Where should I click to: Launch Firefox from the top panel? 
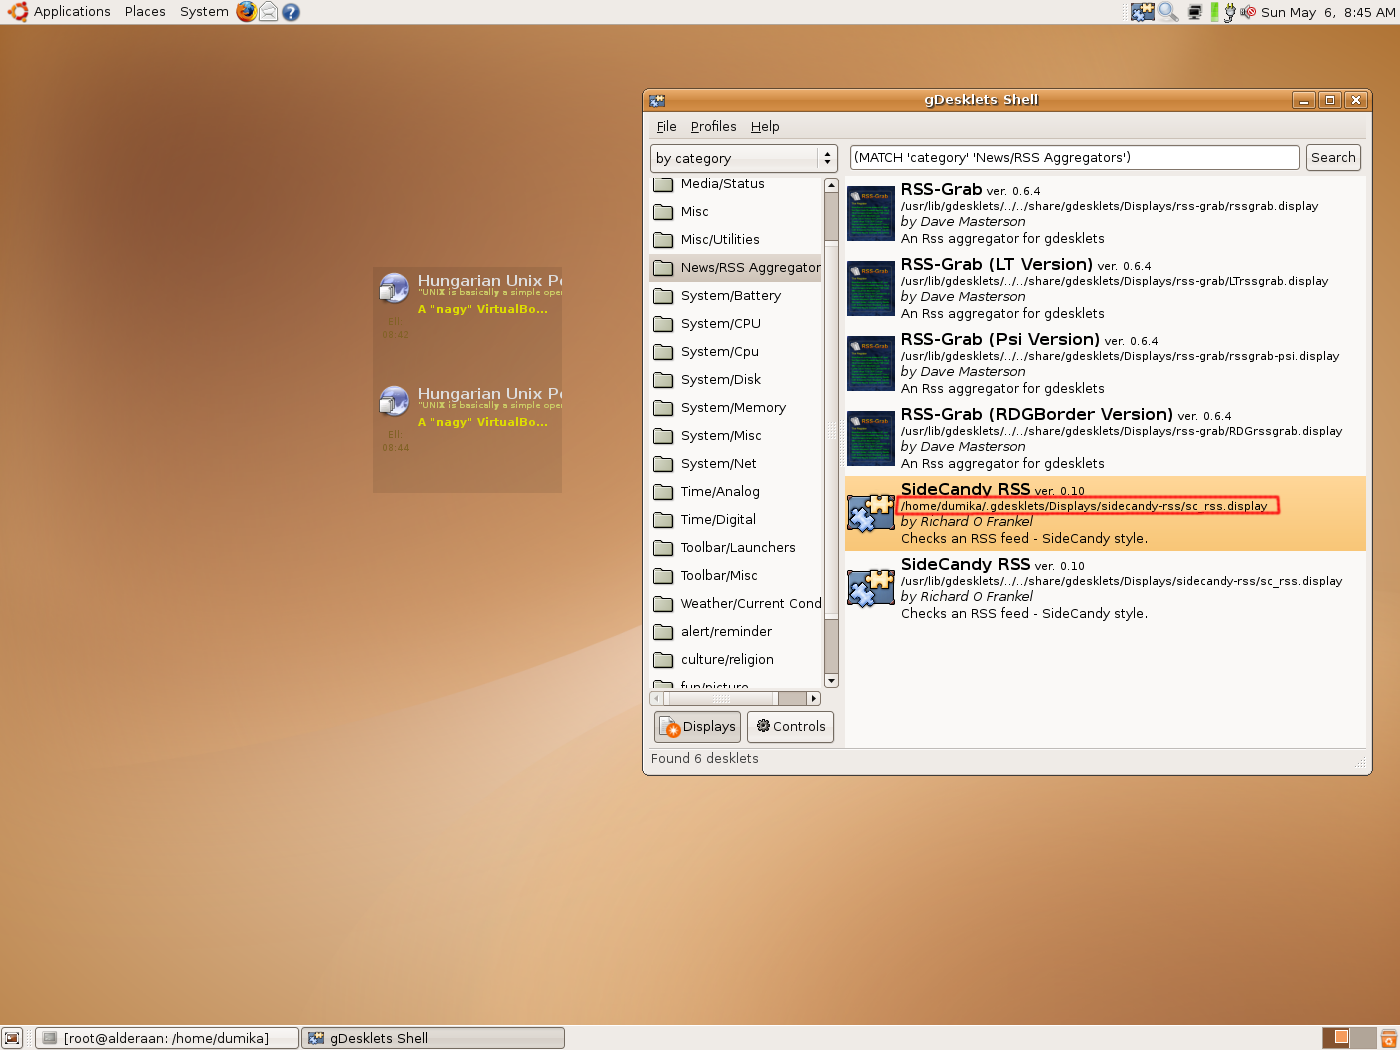[246, 12]
